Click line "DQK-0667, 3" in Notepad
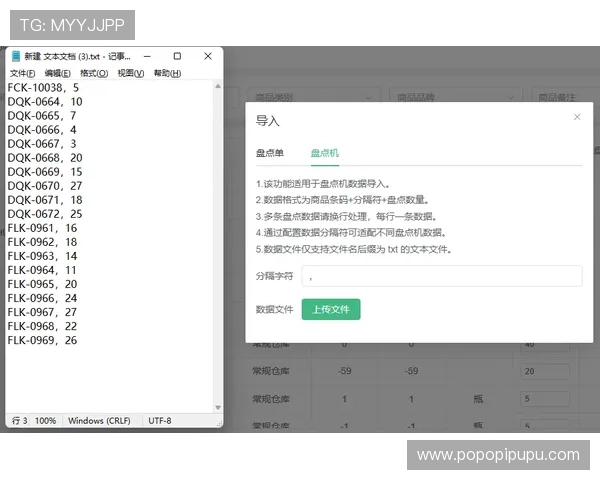 [x=42, y=144]
